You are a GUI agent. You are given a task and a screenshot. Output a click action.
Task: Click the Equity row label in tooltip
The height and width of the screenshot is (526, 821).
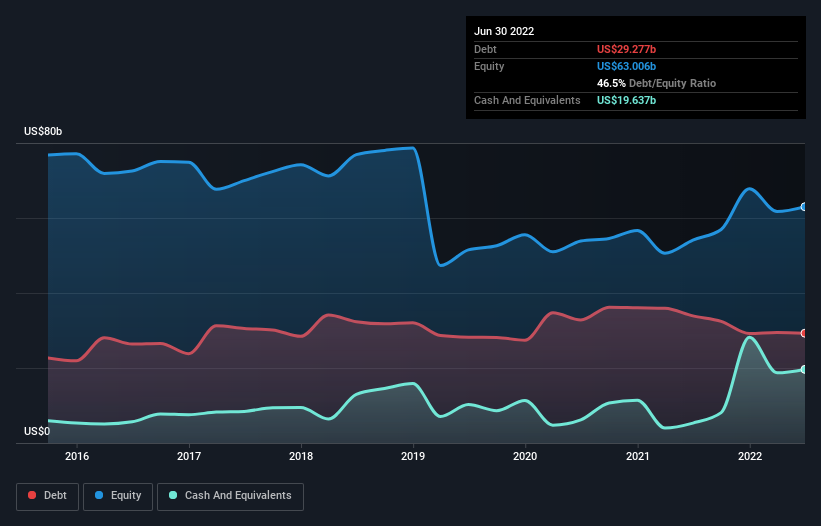click(x=489, y=66)
